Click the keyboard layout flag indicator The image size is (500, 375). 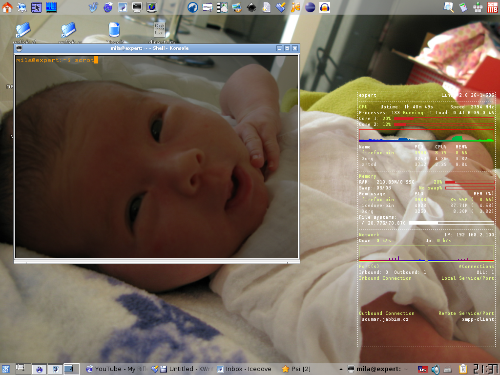click(423, 369)
